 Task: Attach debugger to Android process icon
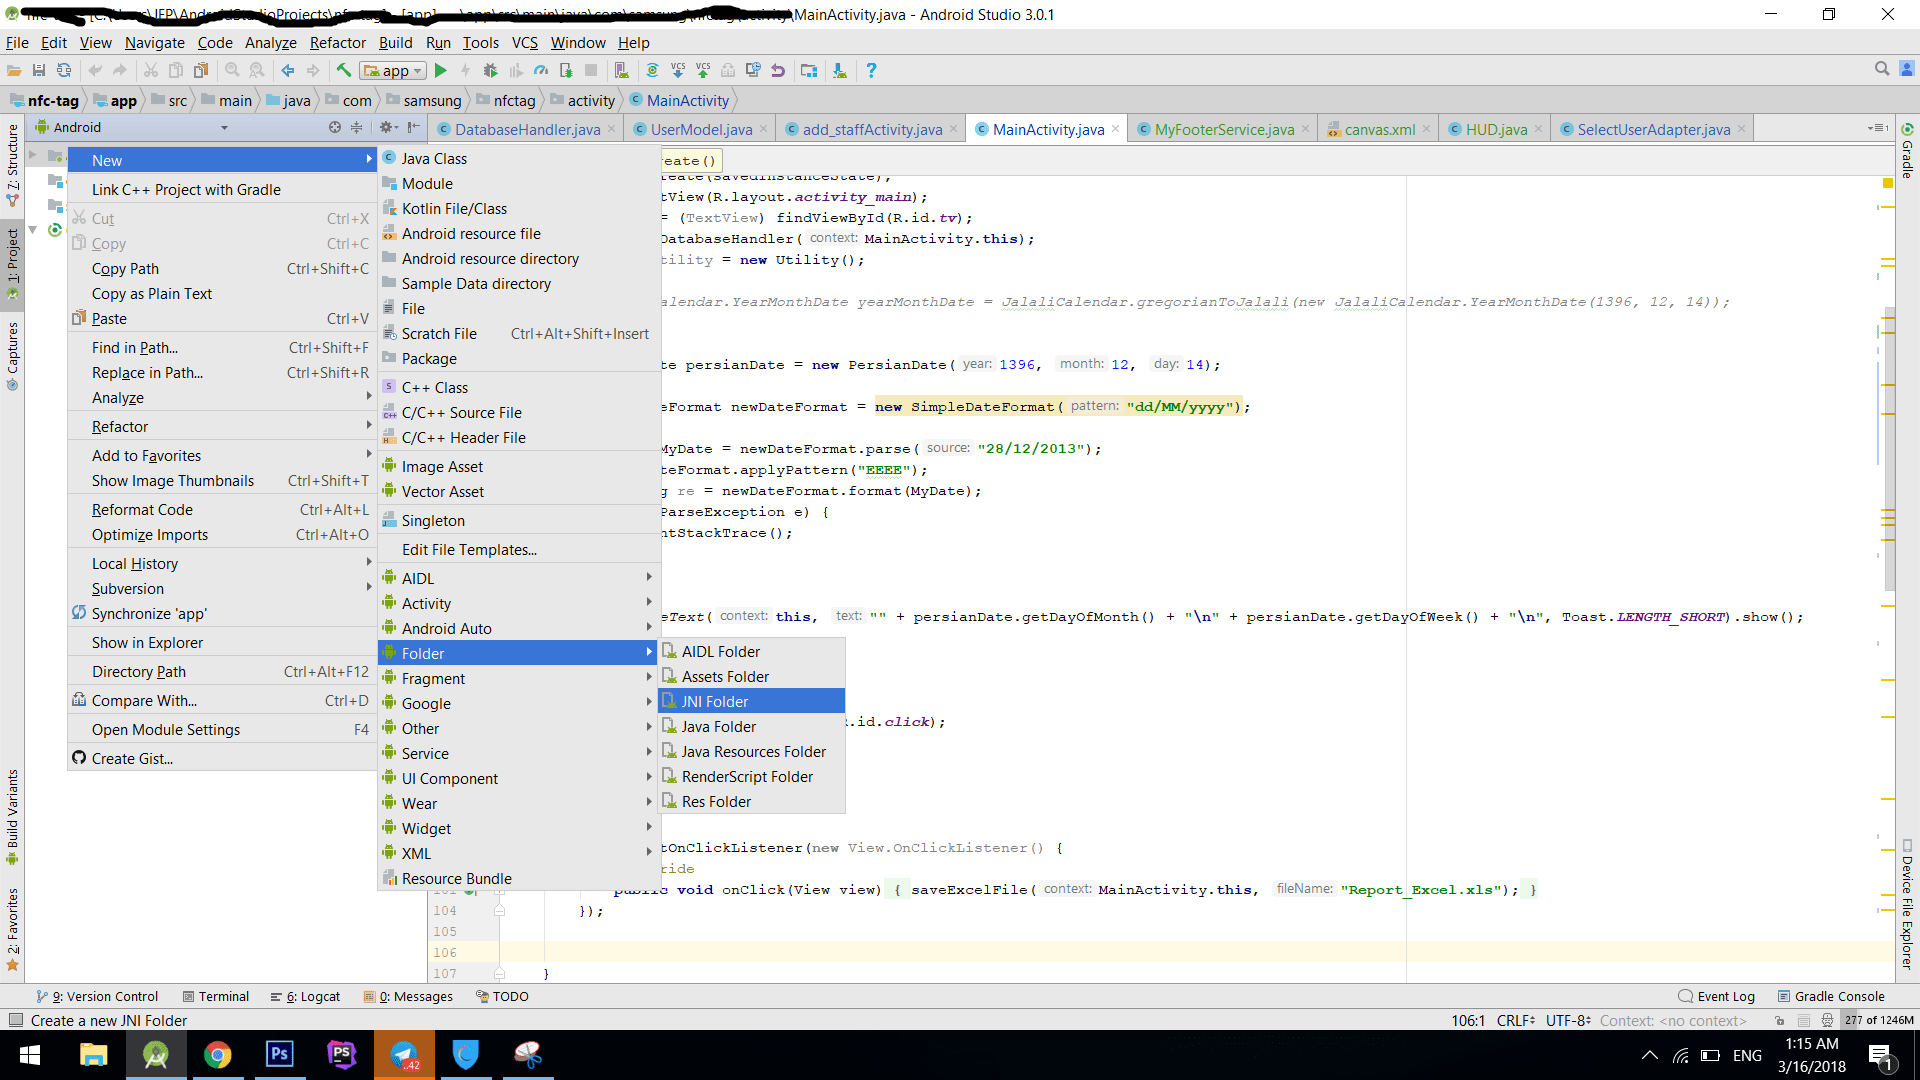[x=566, y=71]
